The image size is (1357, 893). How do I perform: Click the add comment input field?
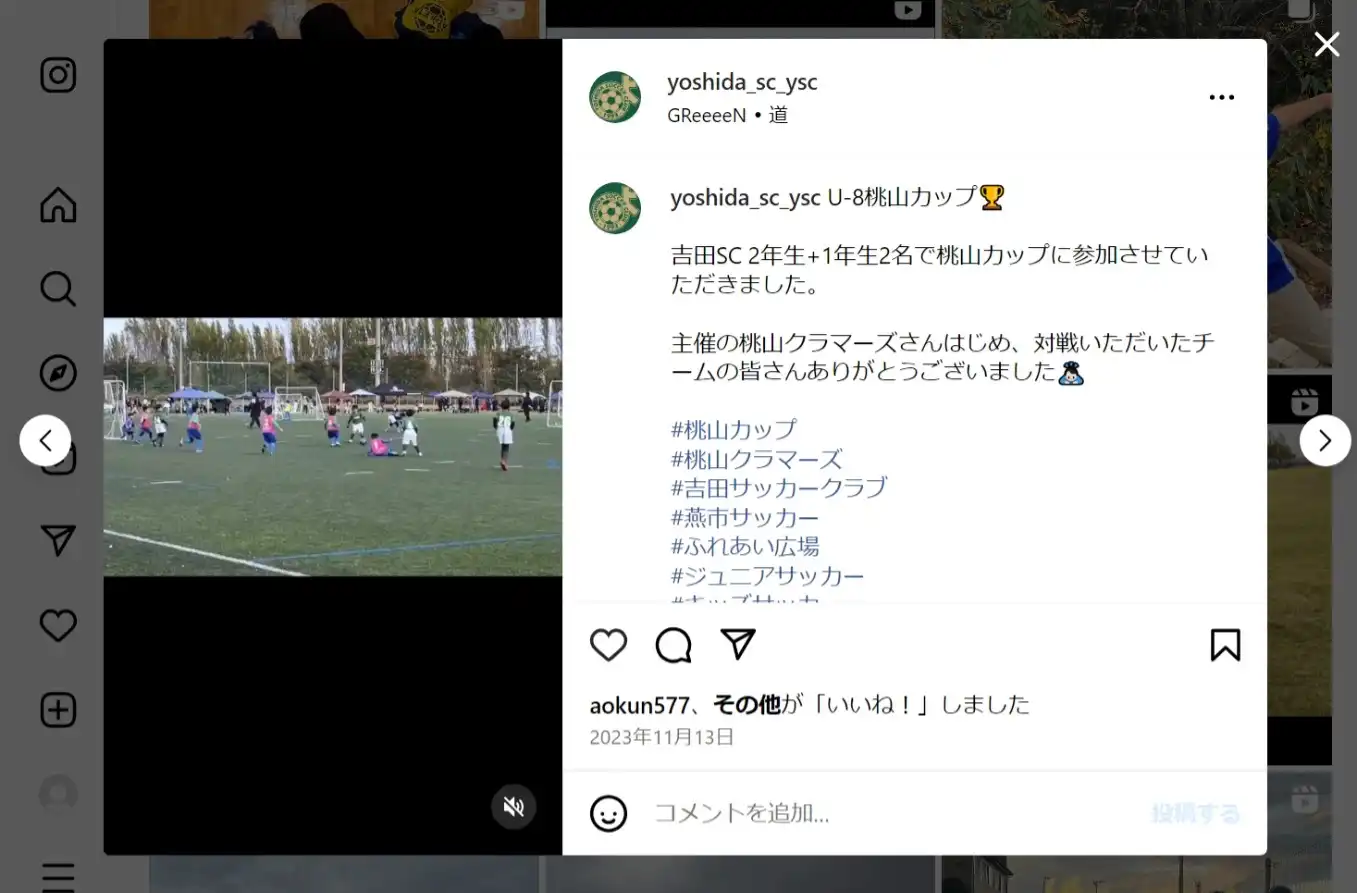(x=890, y=813)
